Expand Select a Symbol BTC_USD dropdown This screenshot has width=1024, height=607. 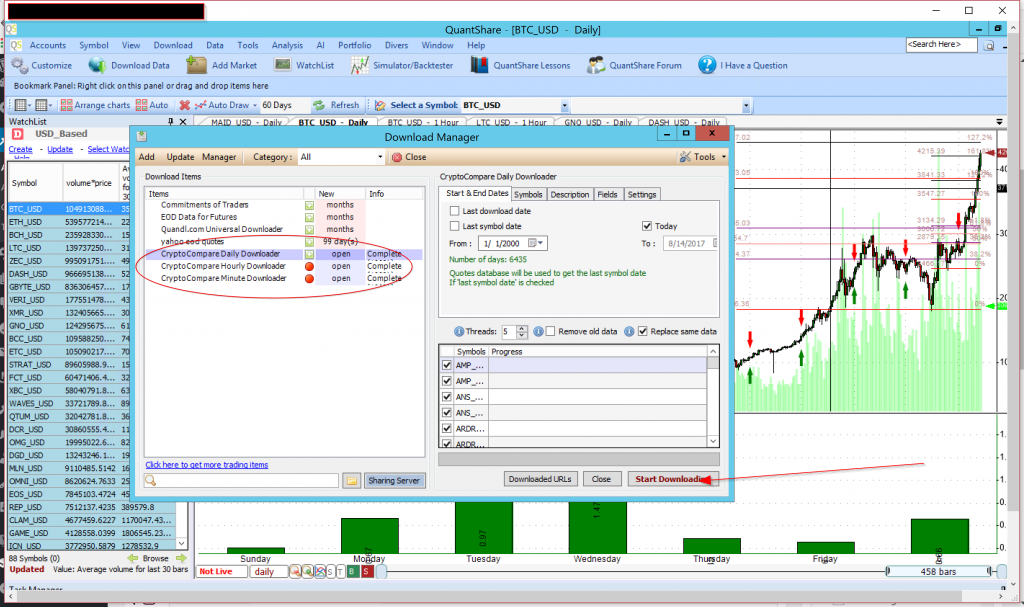pos(564,105)
